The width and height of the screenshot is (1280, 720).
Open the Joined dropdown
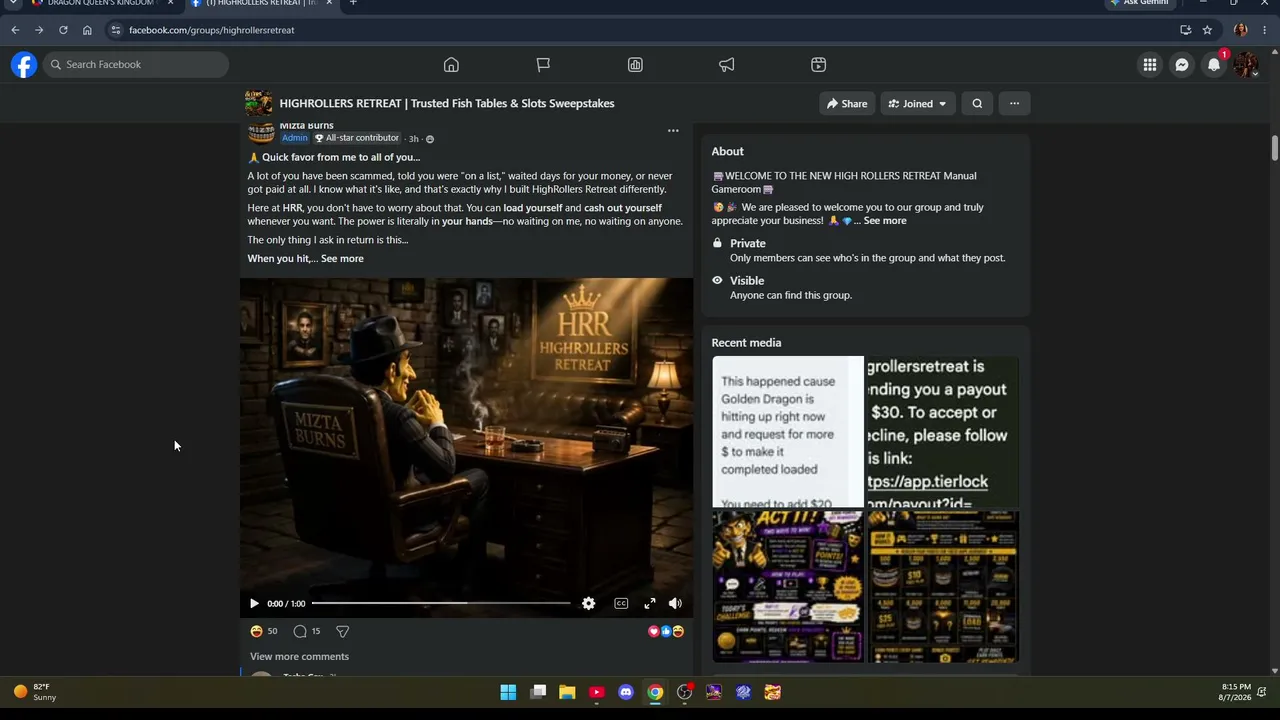click(917, 103)
